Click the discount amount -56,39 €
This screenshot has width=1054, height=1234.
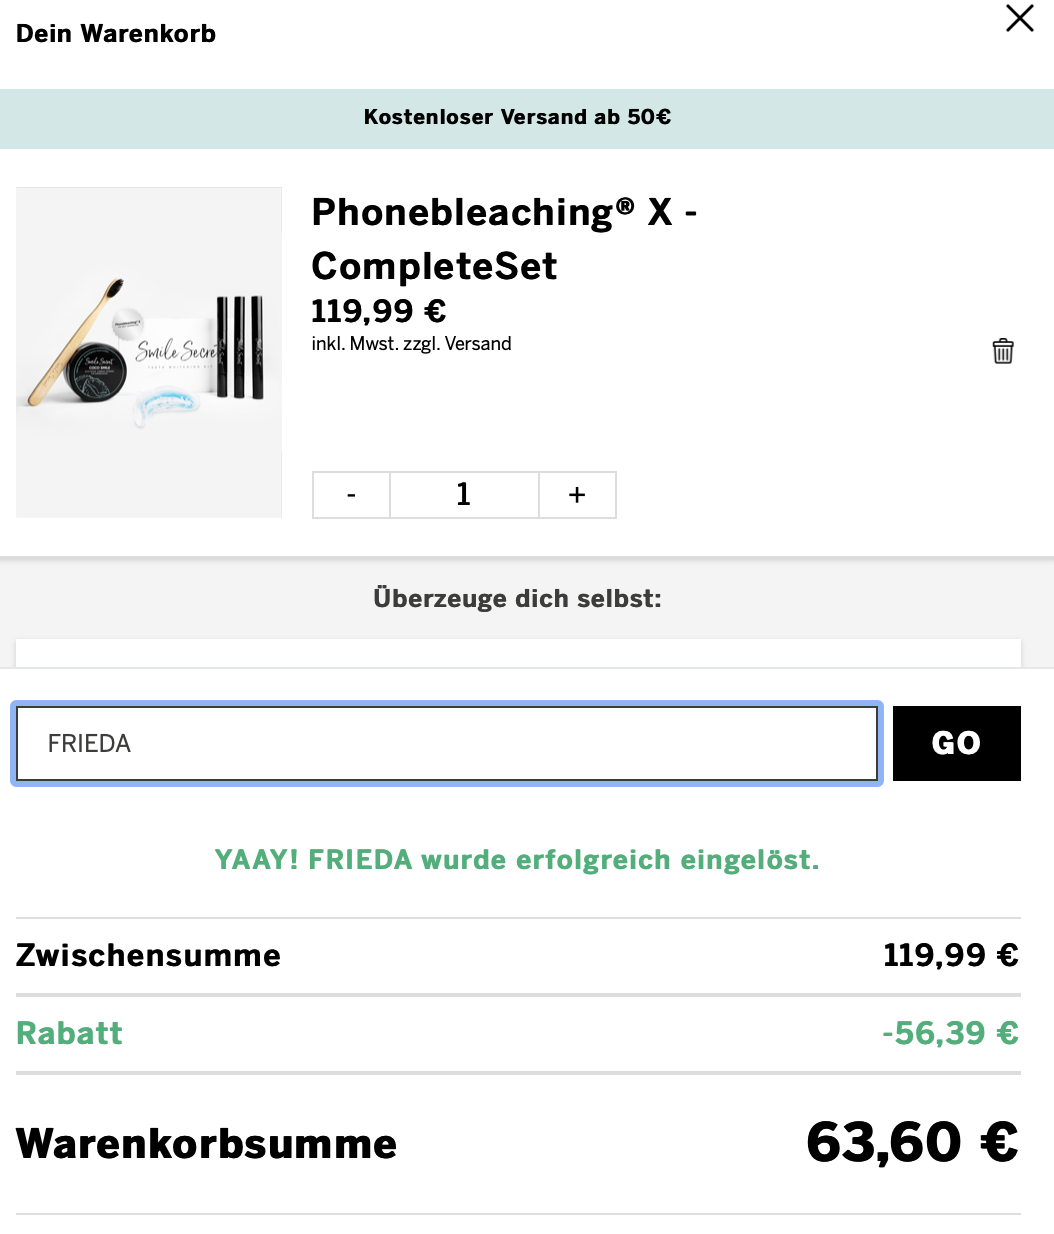[x=950, y=1033]
